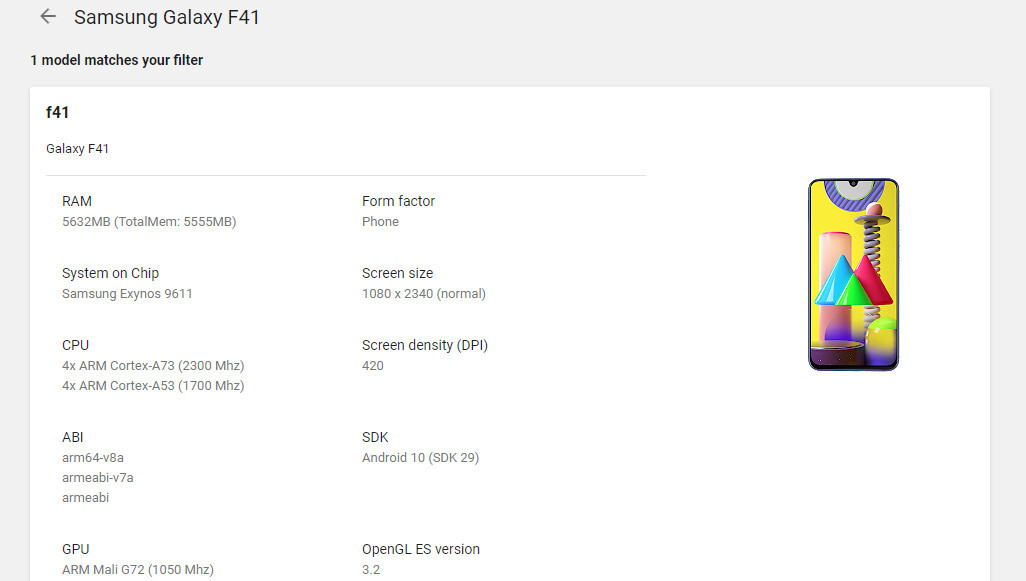Open the Galaxy F41 phone image
This screenshot has width=1026, height=581.
[x=853, y=275]
